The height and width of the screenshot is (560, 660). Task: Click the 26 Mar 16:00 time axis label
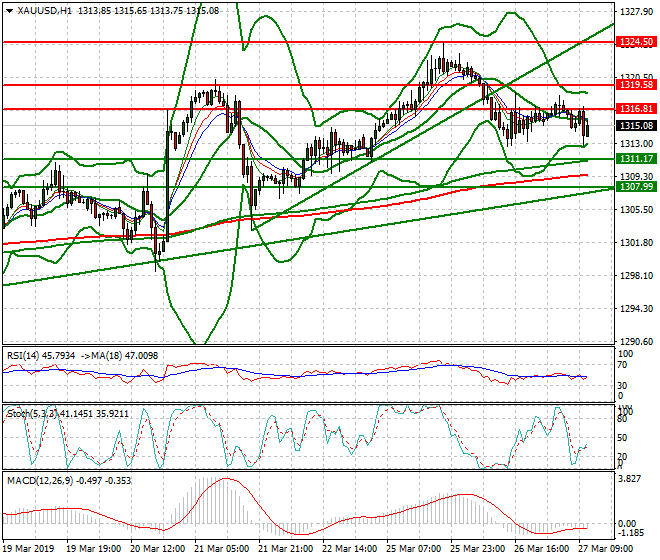[542, 549]
